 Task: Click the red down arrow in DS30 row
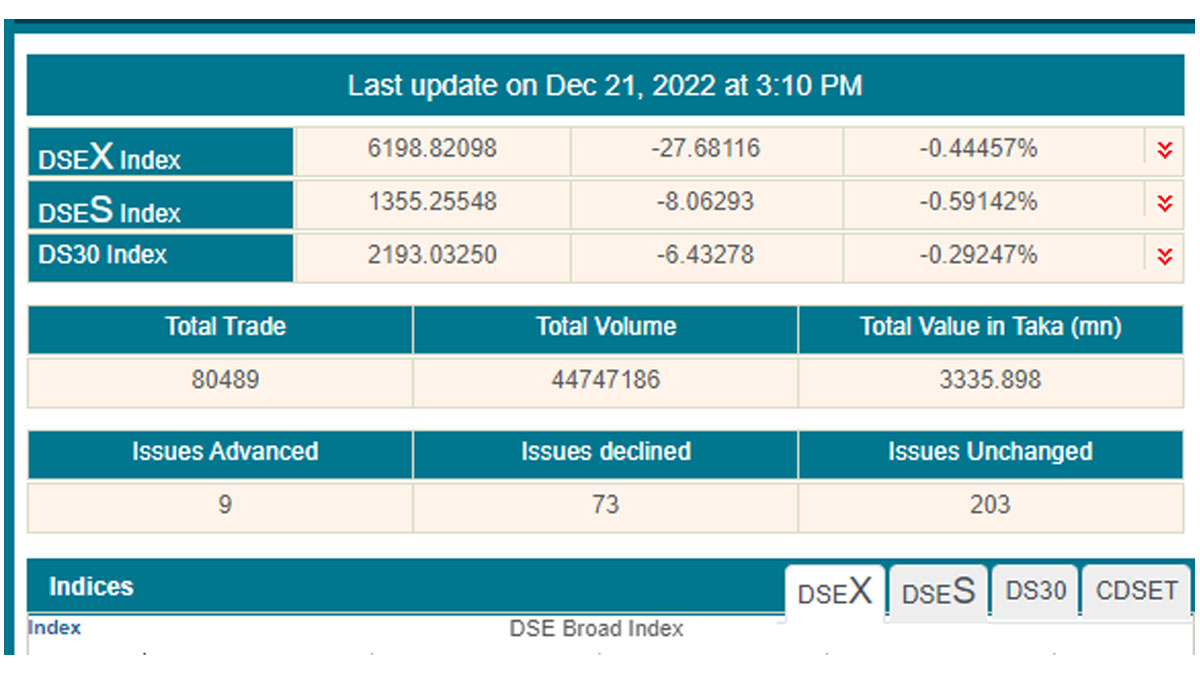click(x=1164, y=256)
